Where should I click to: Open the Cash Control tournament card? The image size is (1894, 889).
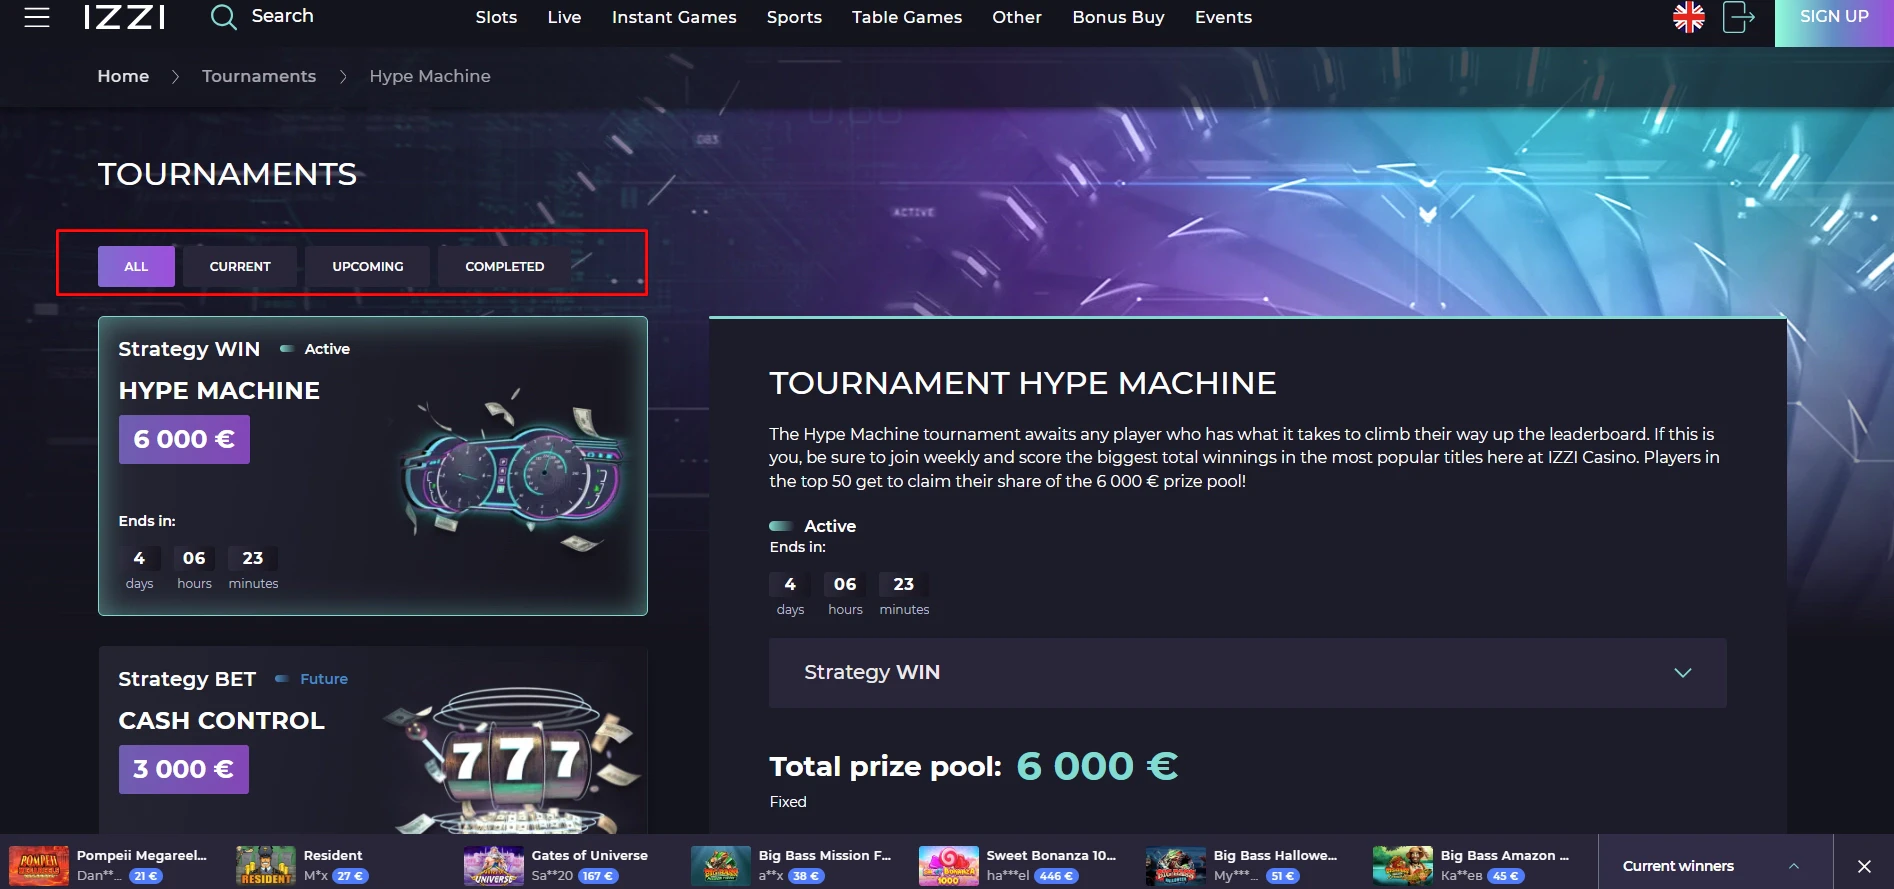[x=373, y=740]
